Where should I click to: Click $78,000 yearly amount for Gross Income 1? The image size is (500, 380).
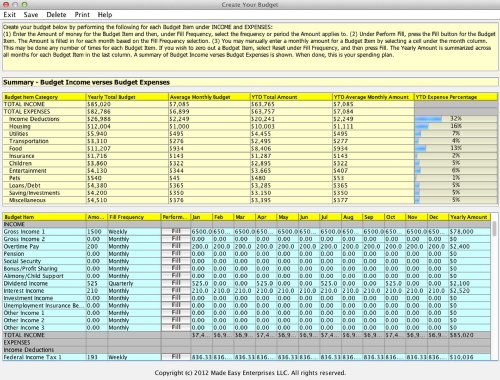(469, 232)
